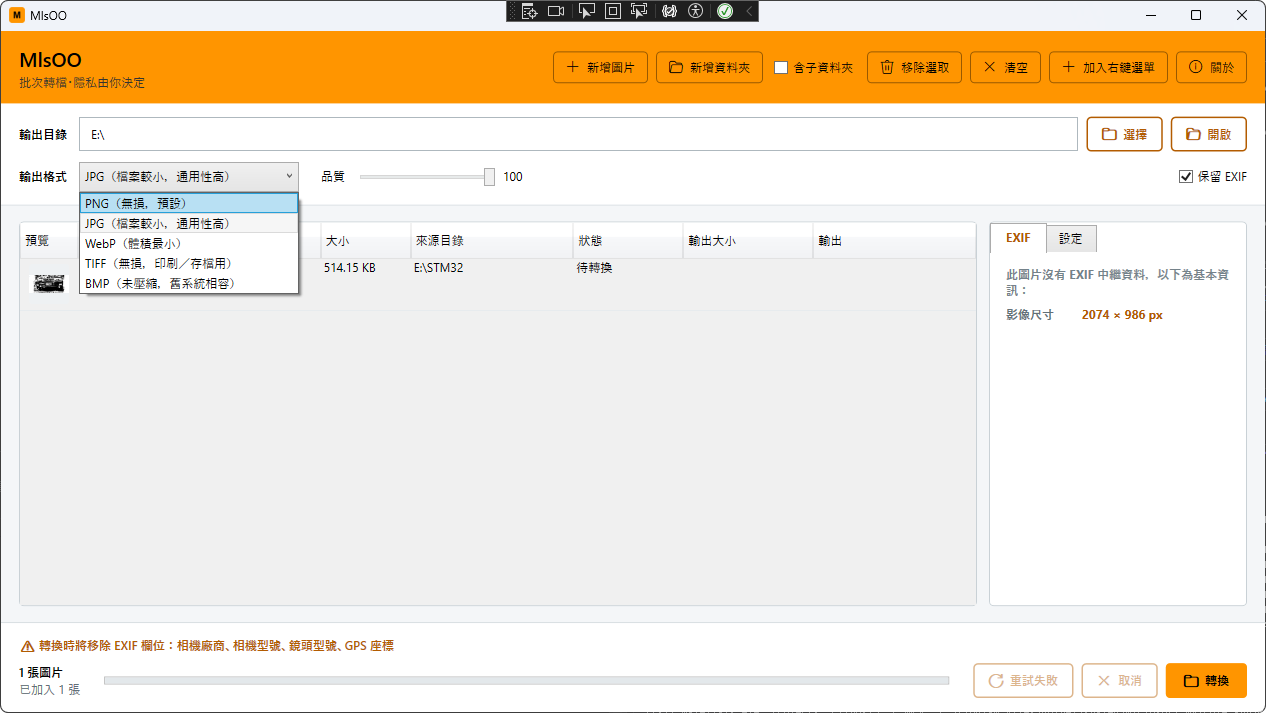Select PNG（無損，預設）from format list
The height and width of the screenshot is (713, 1266).
pos(189,203)
